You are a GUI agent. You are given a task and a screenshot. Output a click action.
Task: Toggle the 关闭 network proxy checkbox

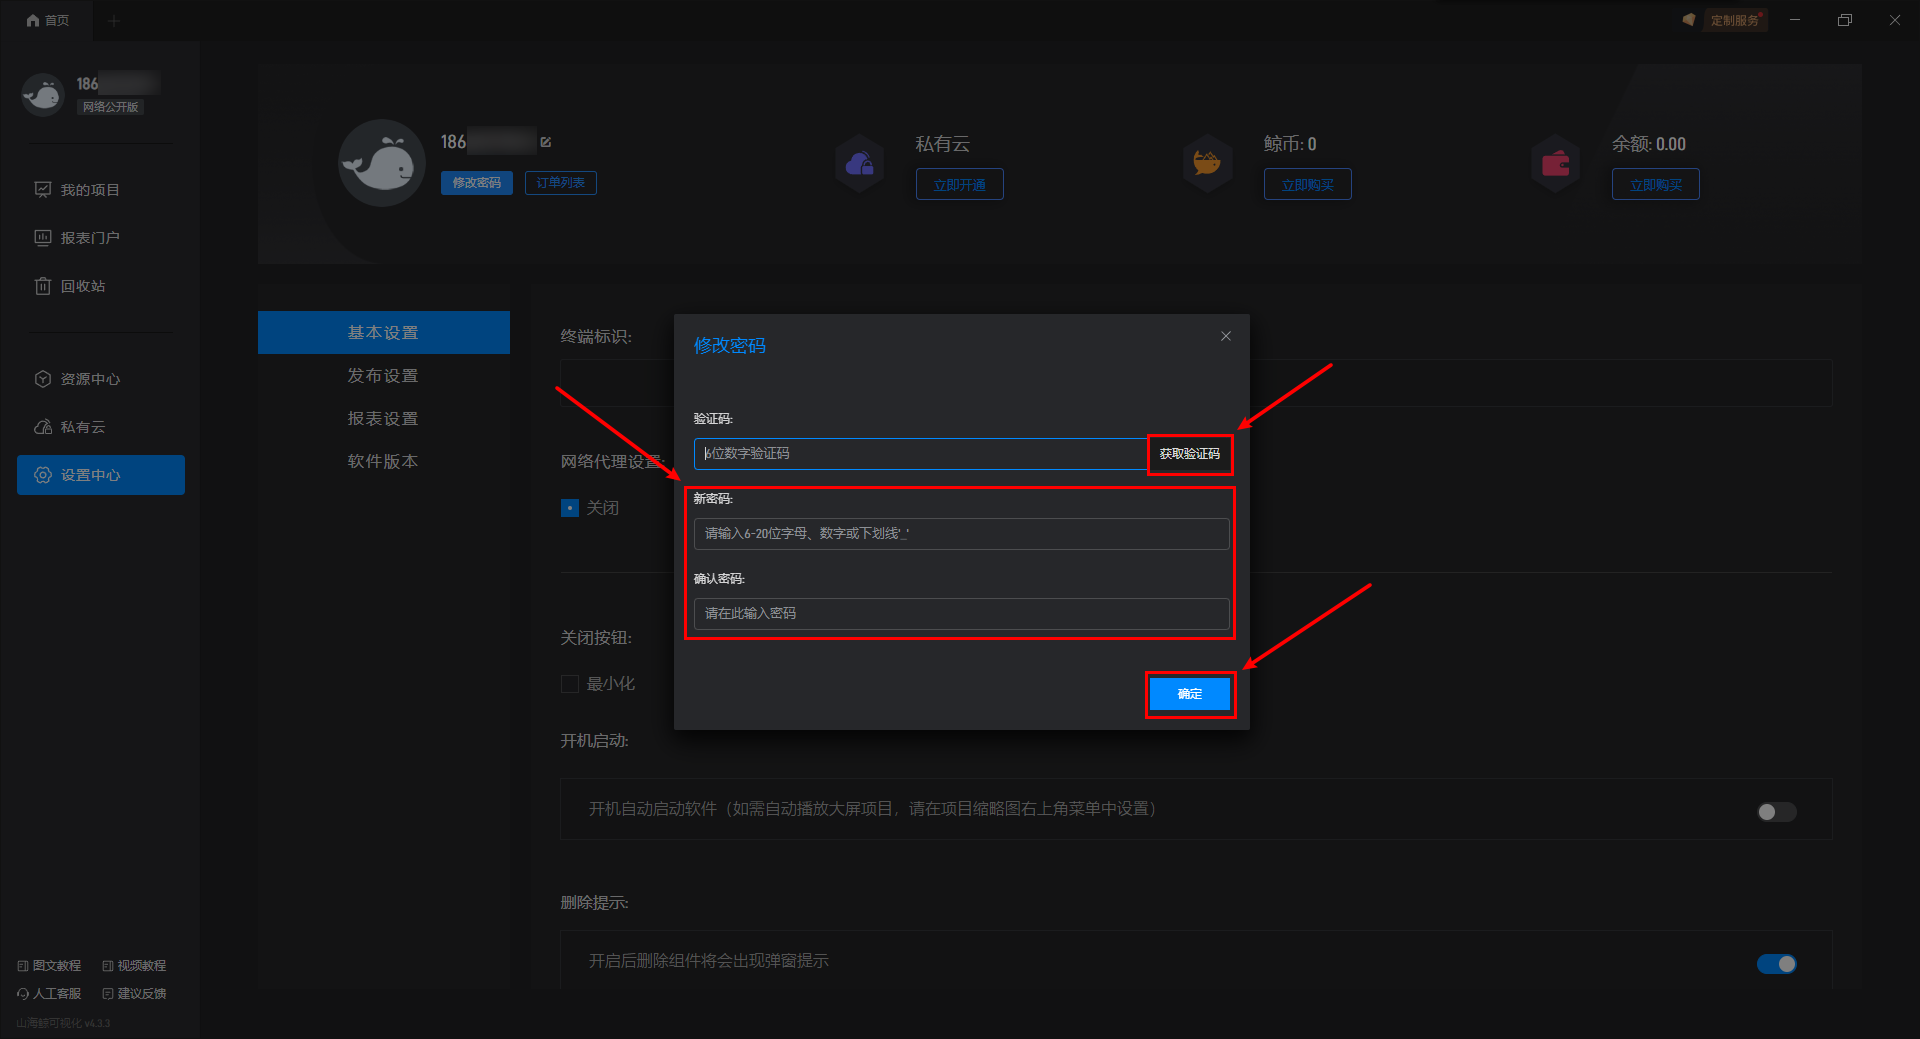tap(570, 508)
